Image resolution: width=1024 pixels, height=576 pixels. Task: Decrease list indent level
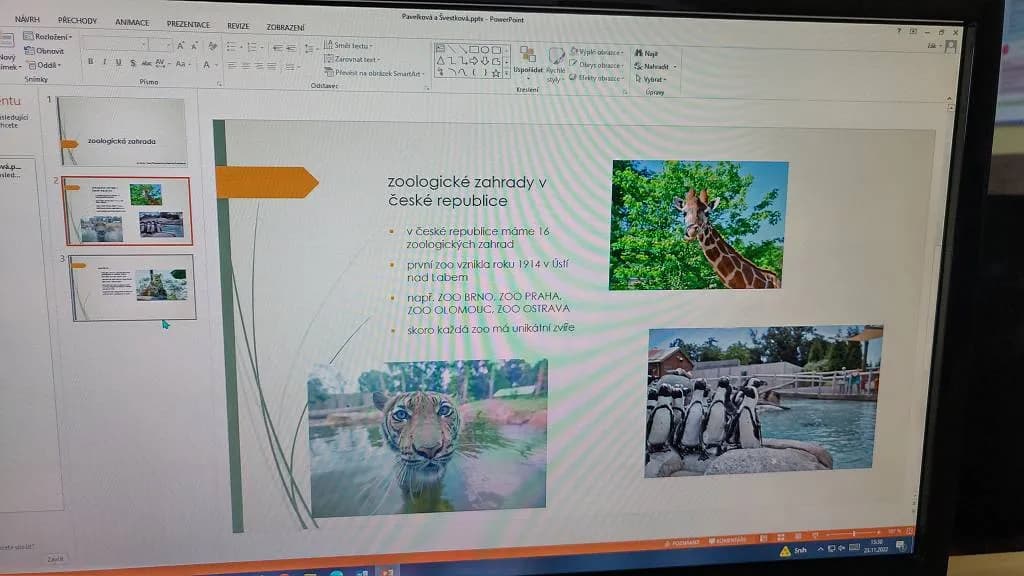[277, 48]
